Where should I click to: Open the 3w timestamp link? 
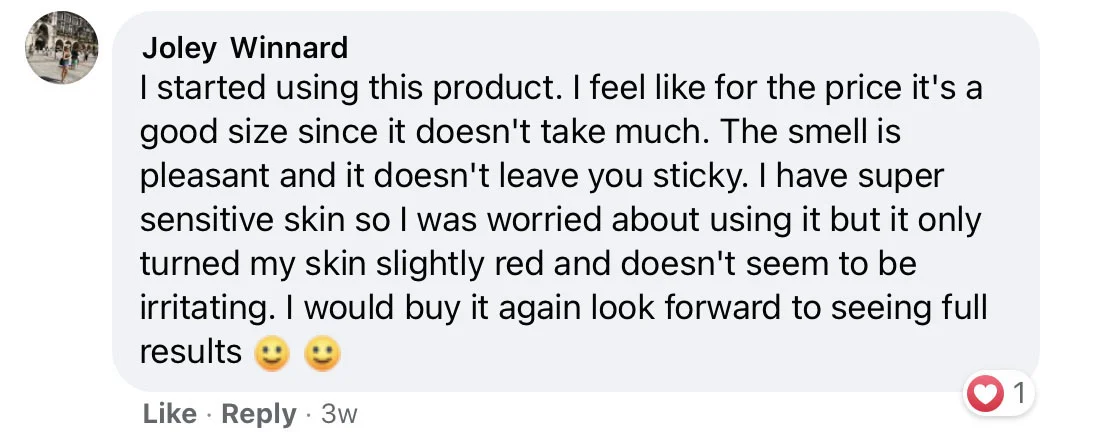tap(338, 413)
